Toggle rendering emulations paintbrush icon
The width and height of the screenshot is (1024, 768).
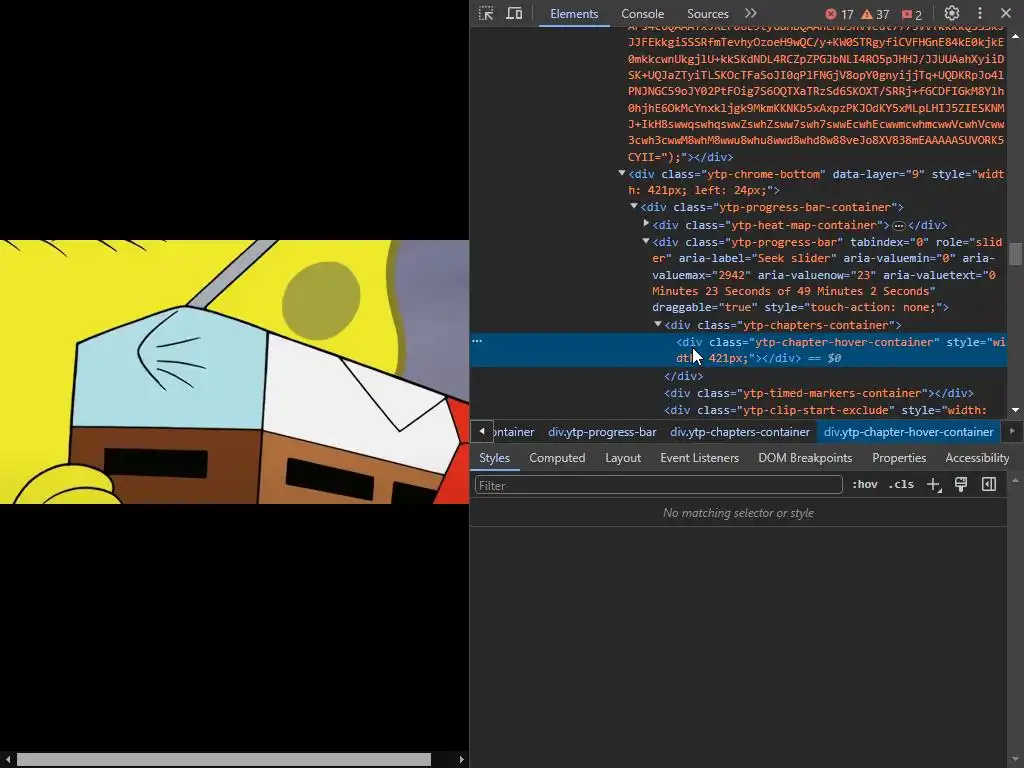[961, 485]
